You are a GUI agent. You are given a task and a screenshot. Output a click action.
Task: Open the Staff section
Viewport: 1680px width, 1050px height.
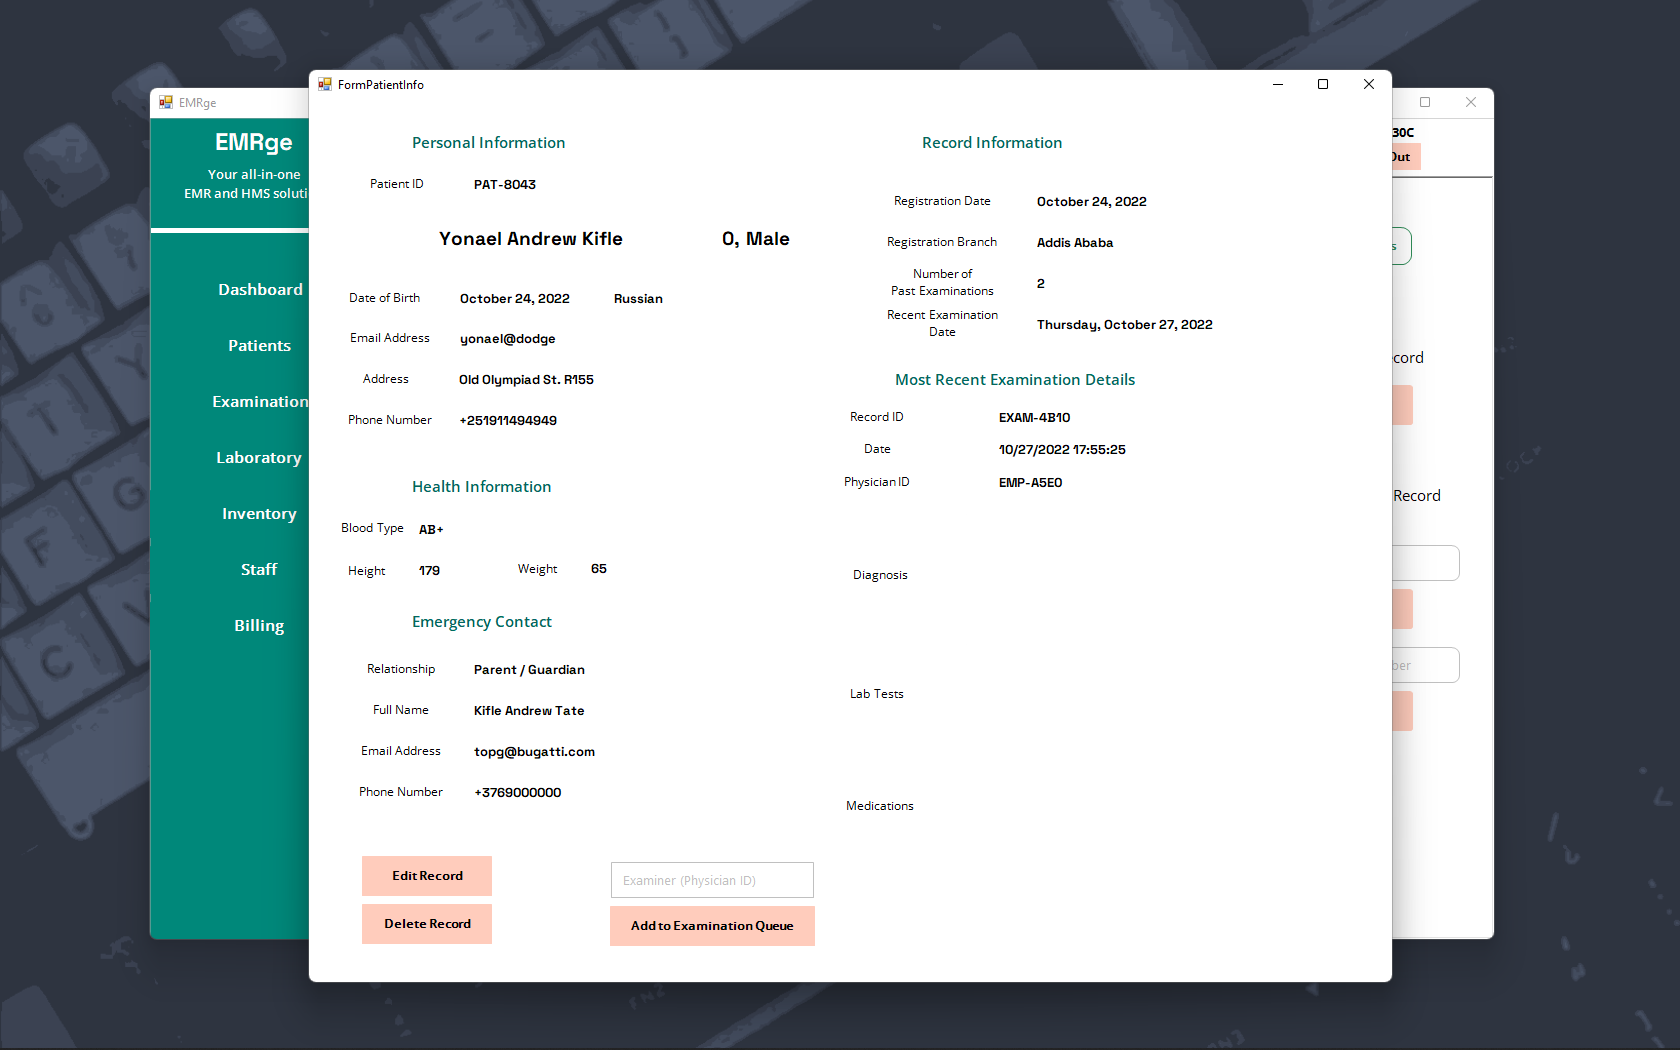click(259, 569)
